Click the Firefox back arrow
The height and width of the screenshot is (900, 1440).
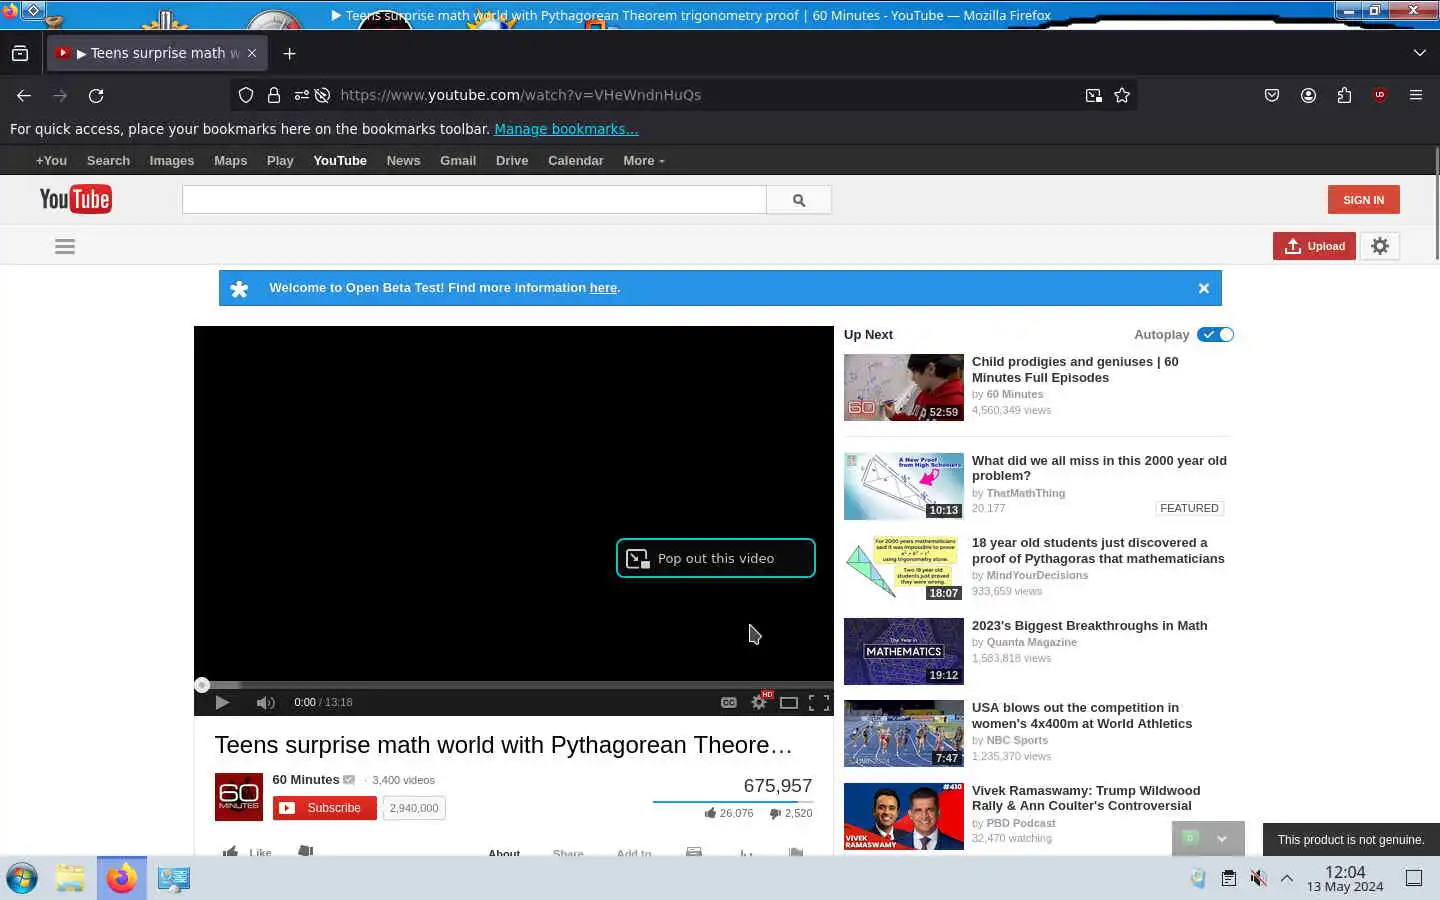tap(24, 95)
